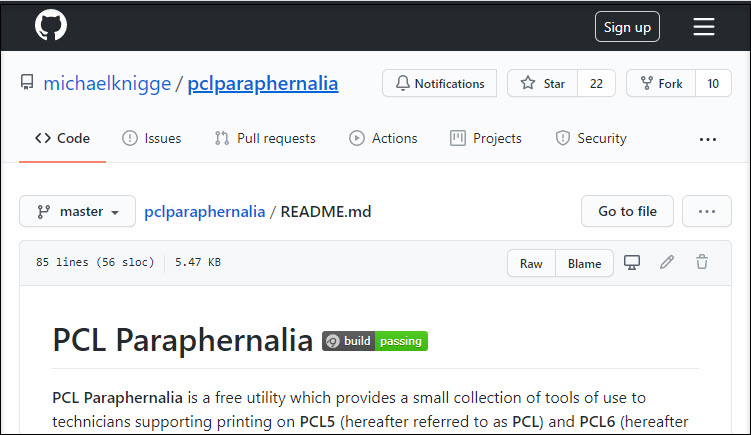This screenshot has width=751, height=435.
Task: Switch to the Issues tab
Action: coord(151,138)
